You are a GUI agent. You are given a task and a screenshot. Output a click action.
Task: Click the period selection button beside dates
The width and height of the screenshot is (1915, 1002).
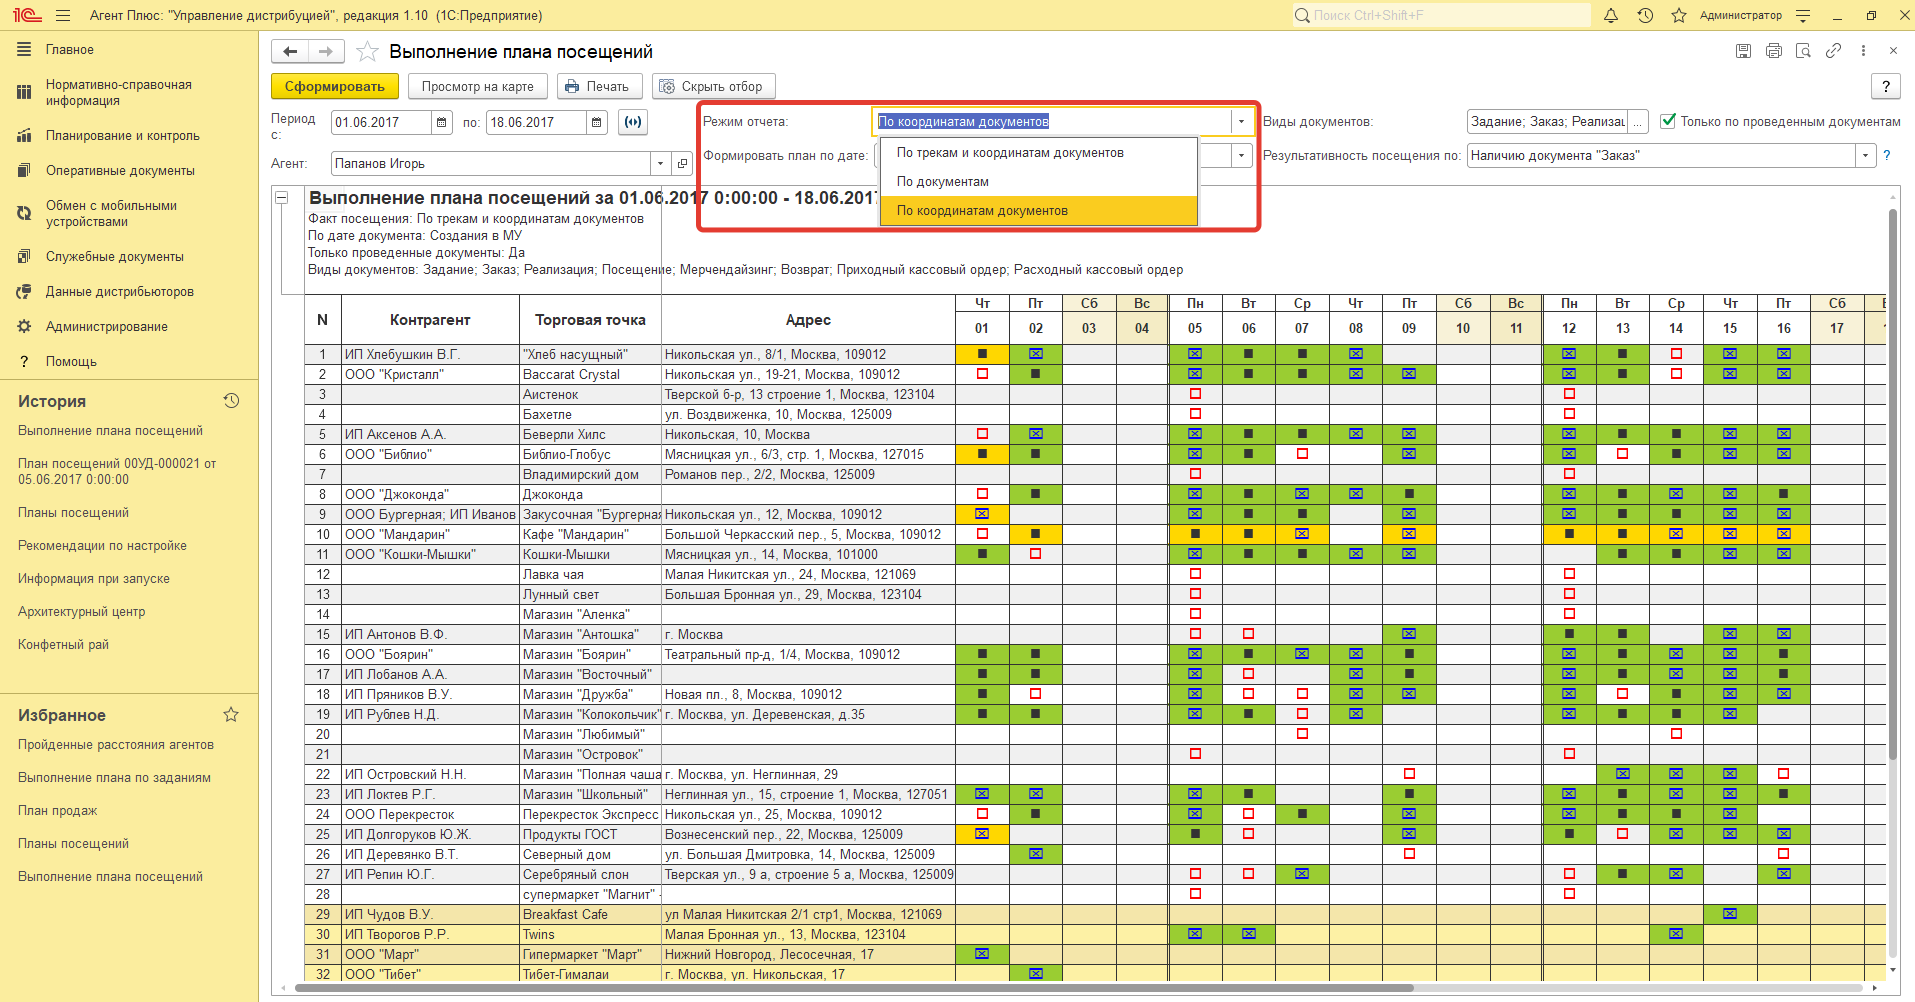point(633,123)
